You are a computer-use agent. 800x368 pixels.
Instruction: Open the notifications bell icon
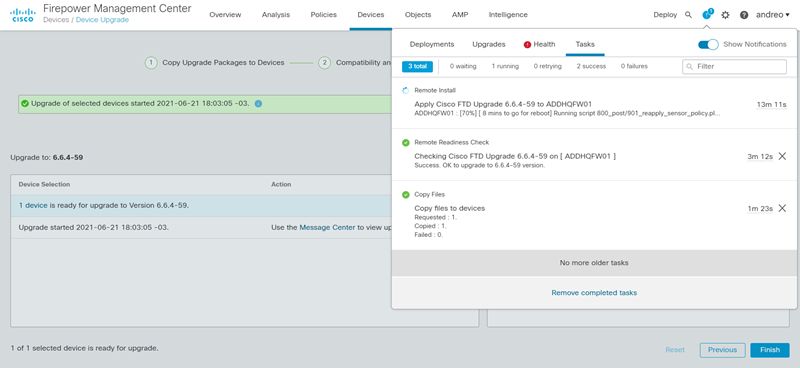click(707, 15)
